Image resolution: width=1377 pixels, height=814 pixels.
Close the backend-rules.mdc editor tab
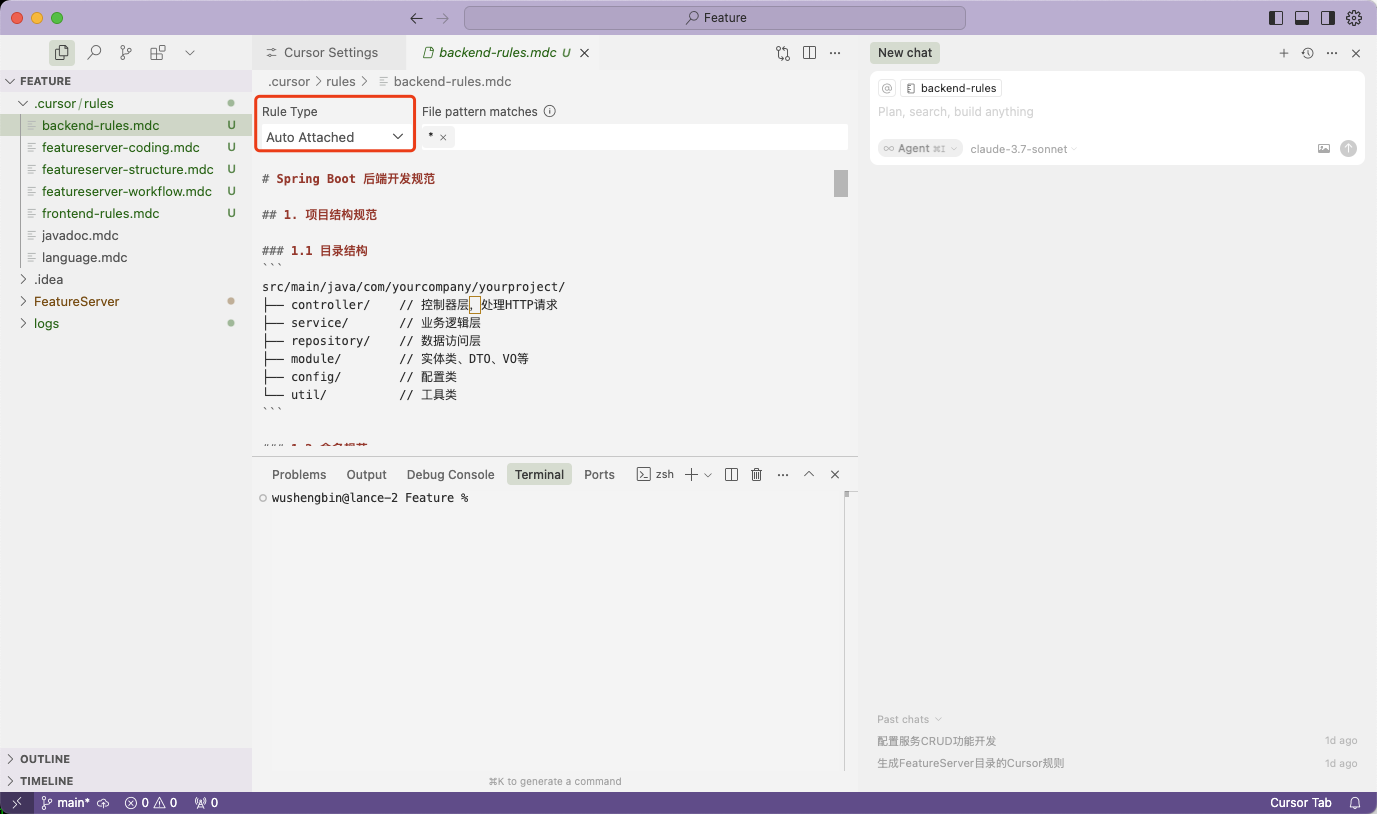pyautogui.click(x=585, y=53)
